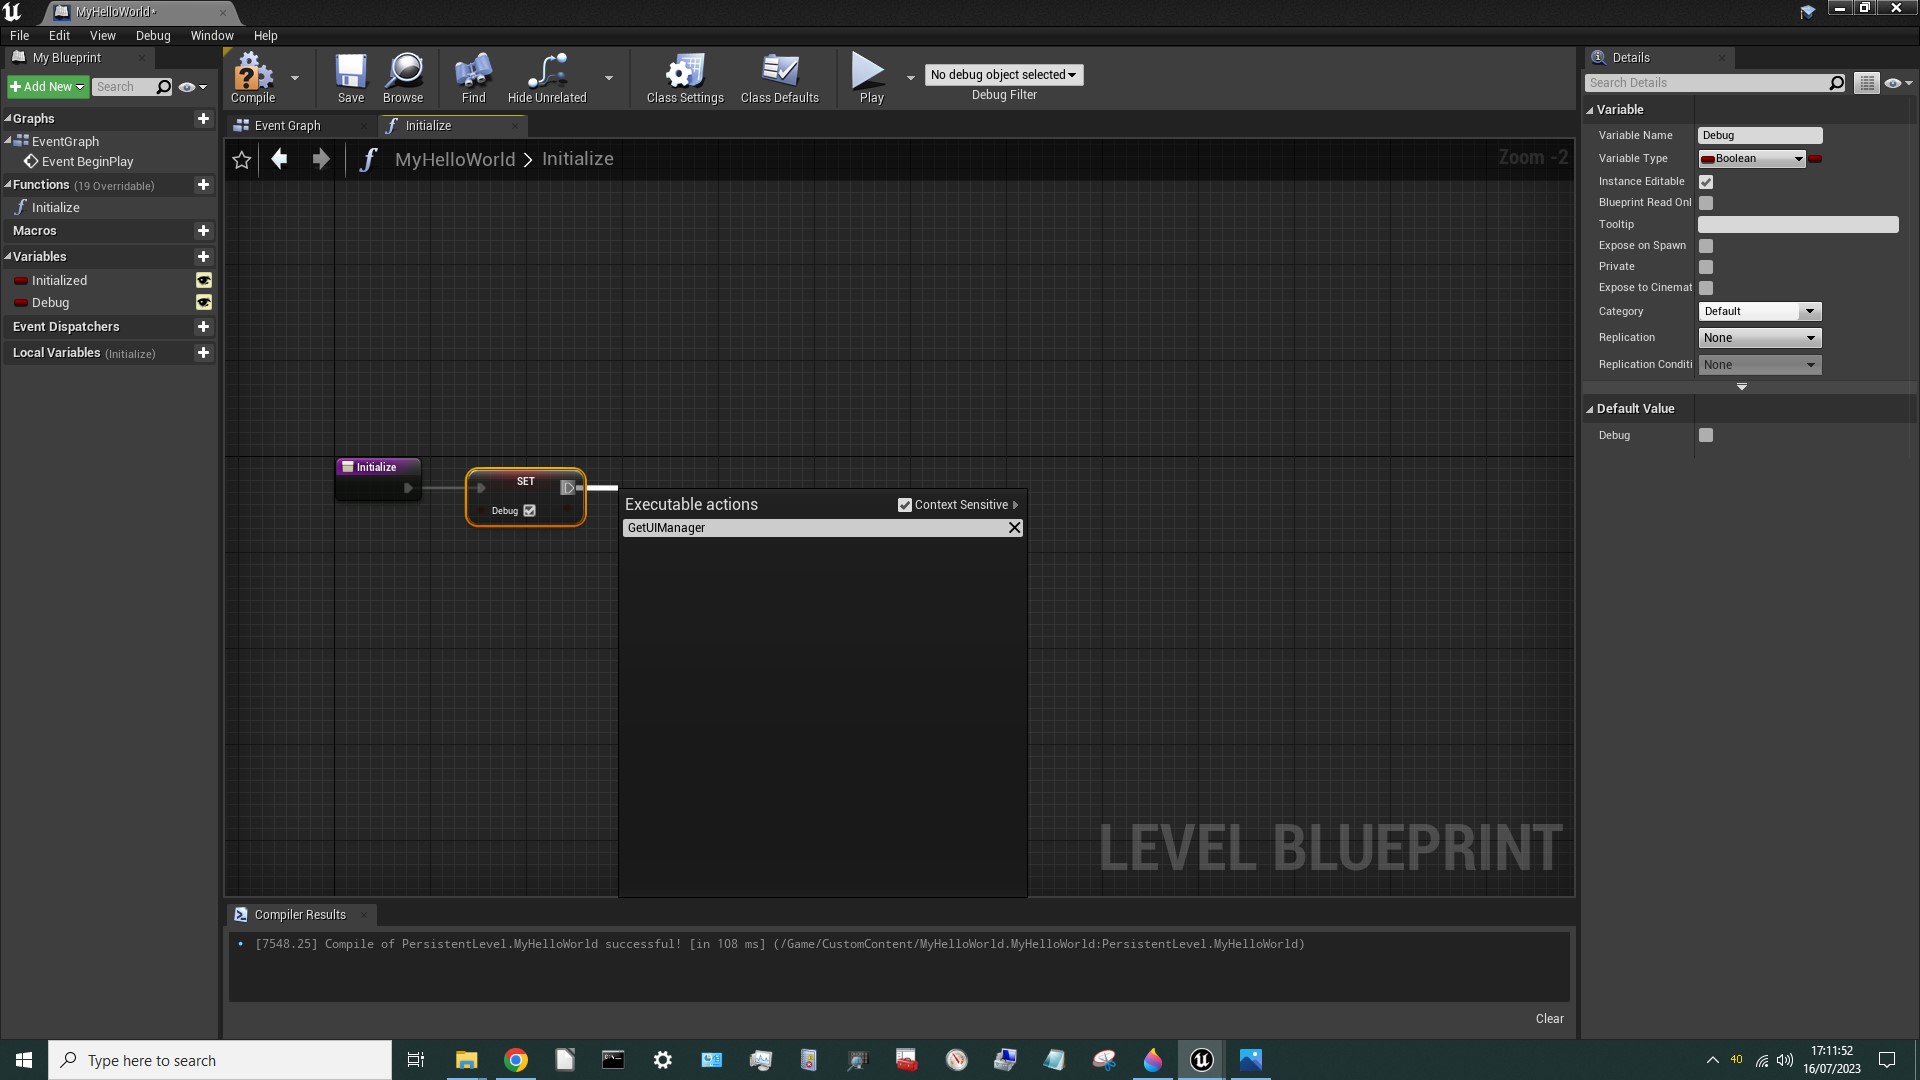Open Compile options dropdown arrow

(295, 78)
